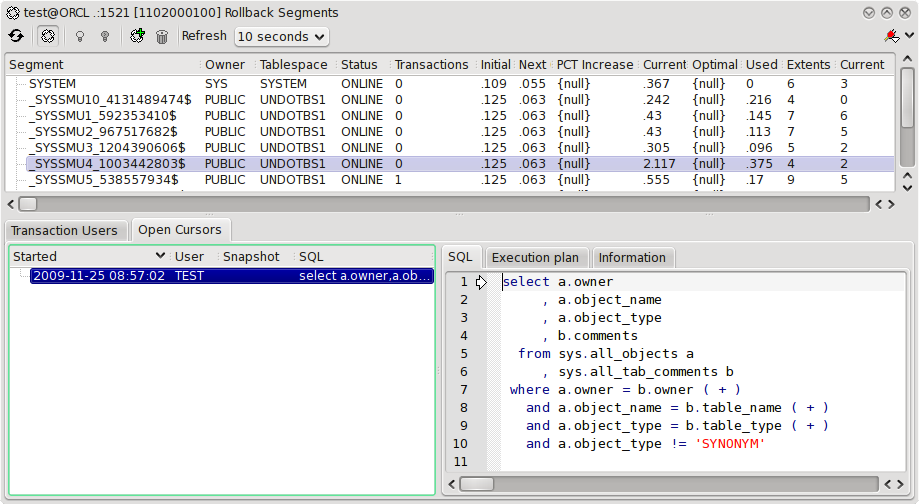Click the update segment list refresh icon
The image size is (919, 504).
coord(16,36)
